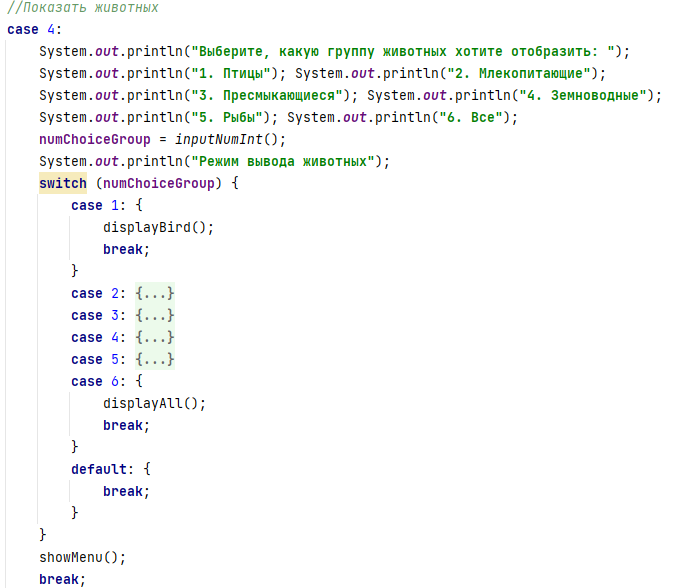Click the comment //Показать животных
This screenshot has width=679, height=588.
(83, 7)
